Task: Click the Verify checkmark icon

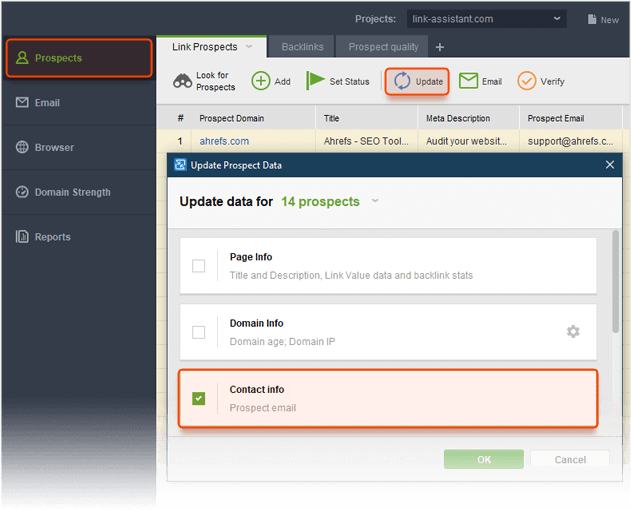Action: (526, 81)
